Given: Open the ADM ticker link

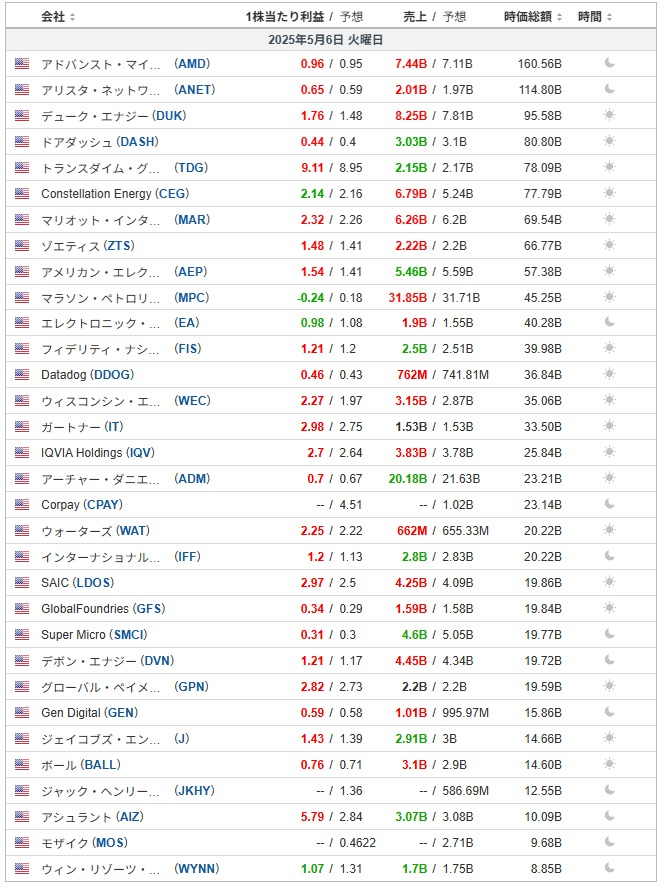Looking at the screenshot, I should point(192,479).
